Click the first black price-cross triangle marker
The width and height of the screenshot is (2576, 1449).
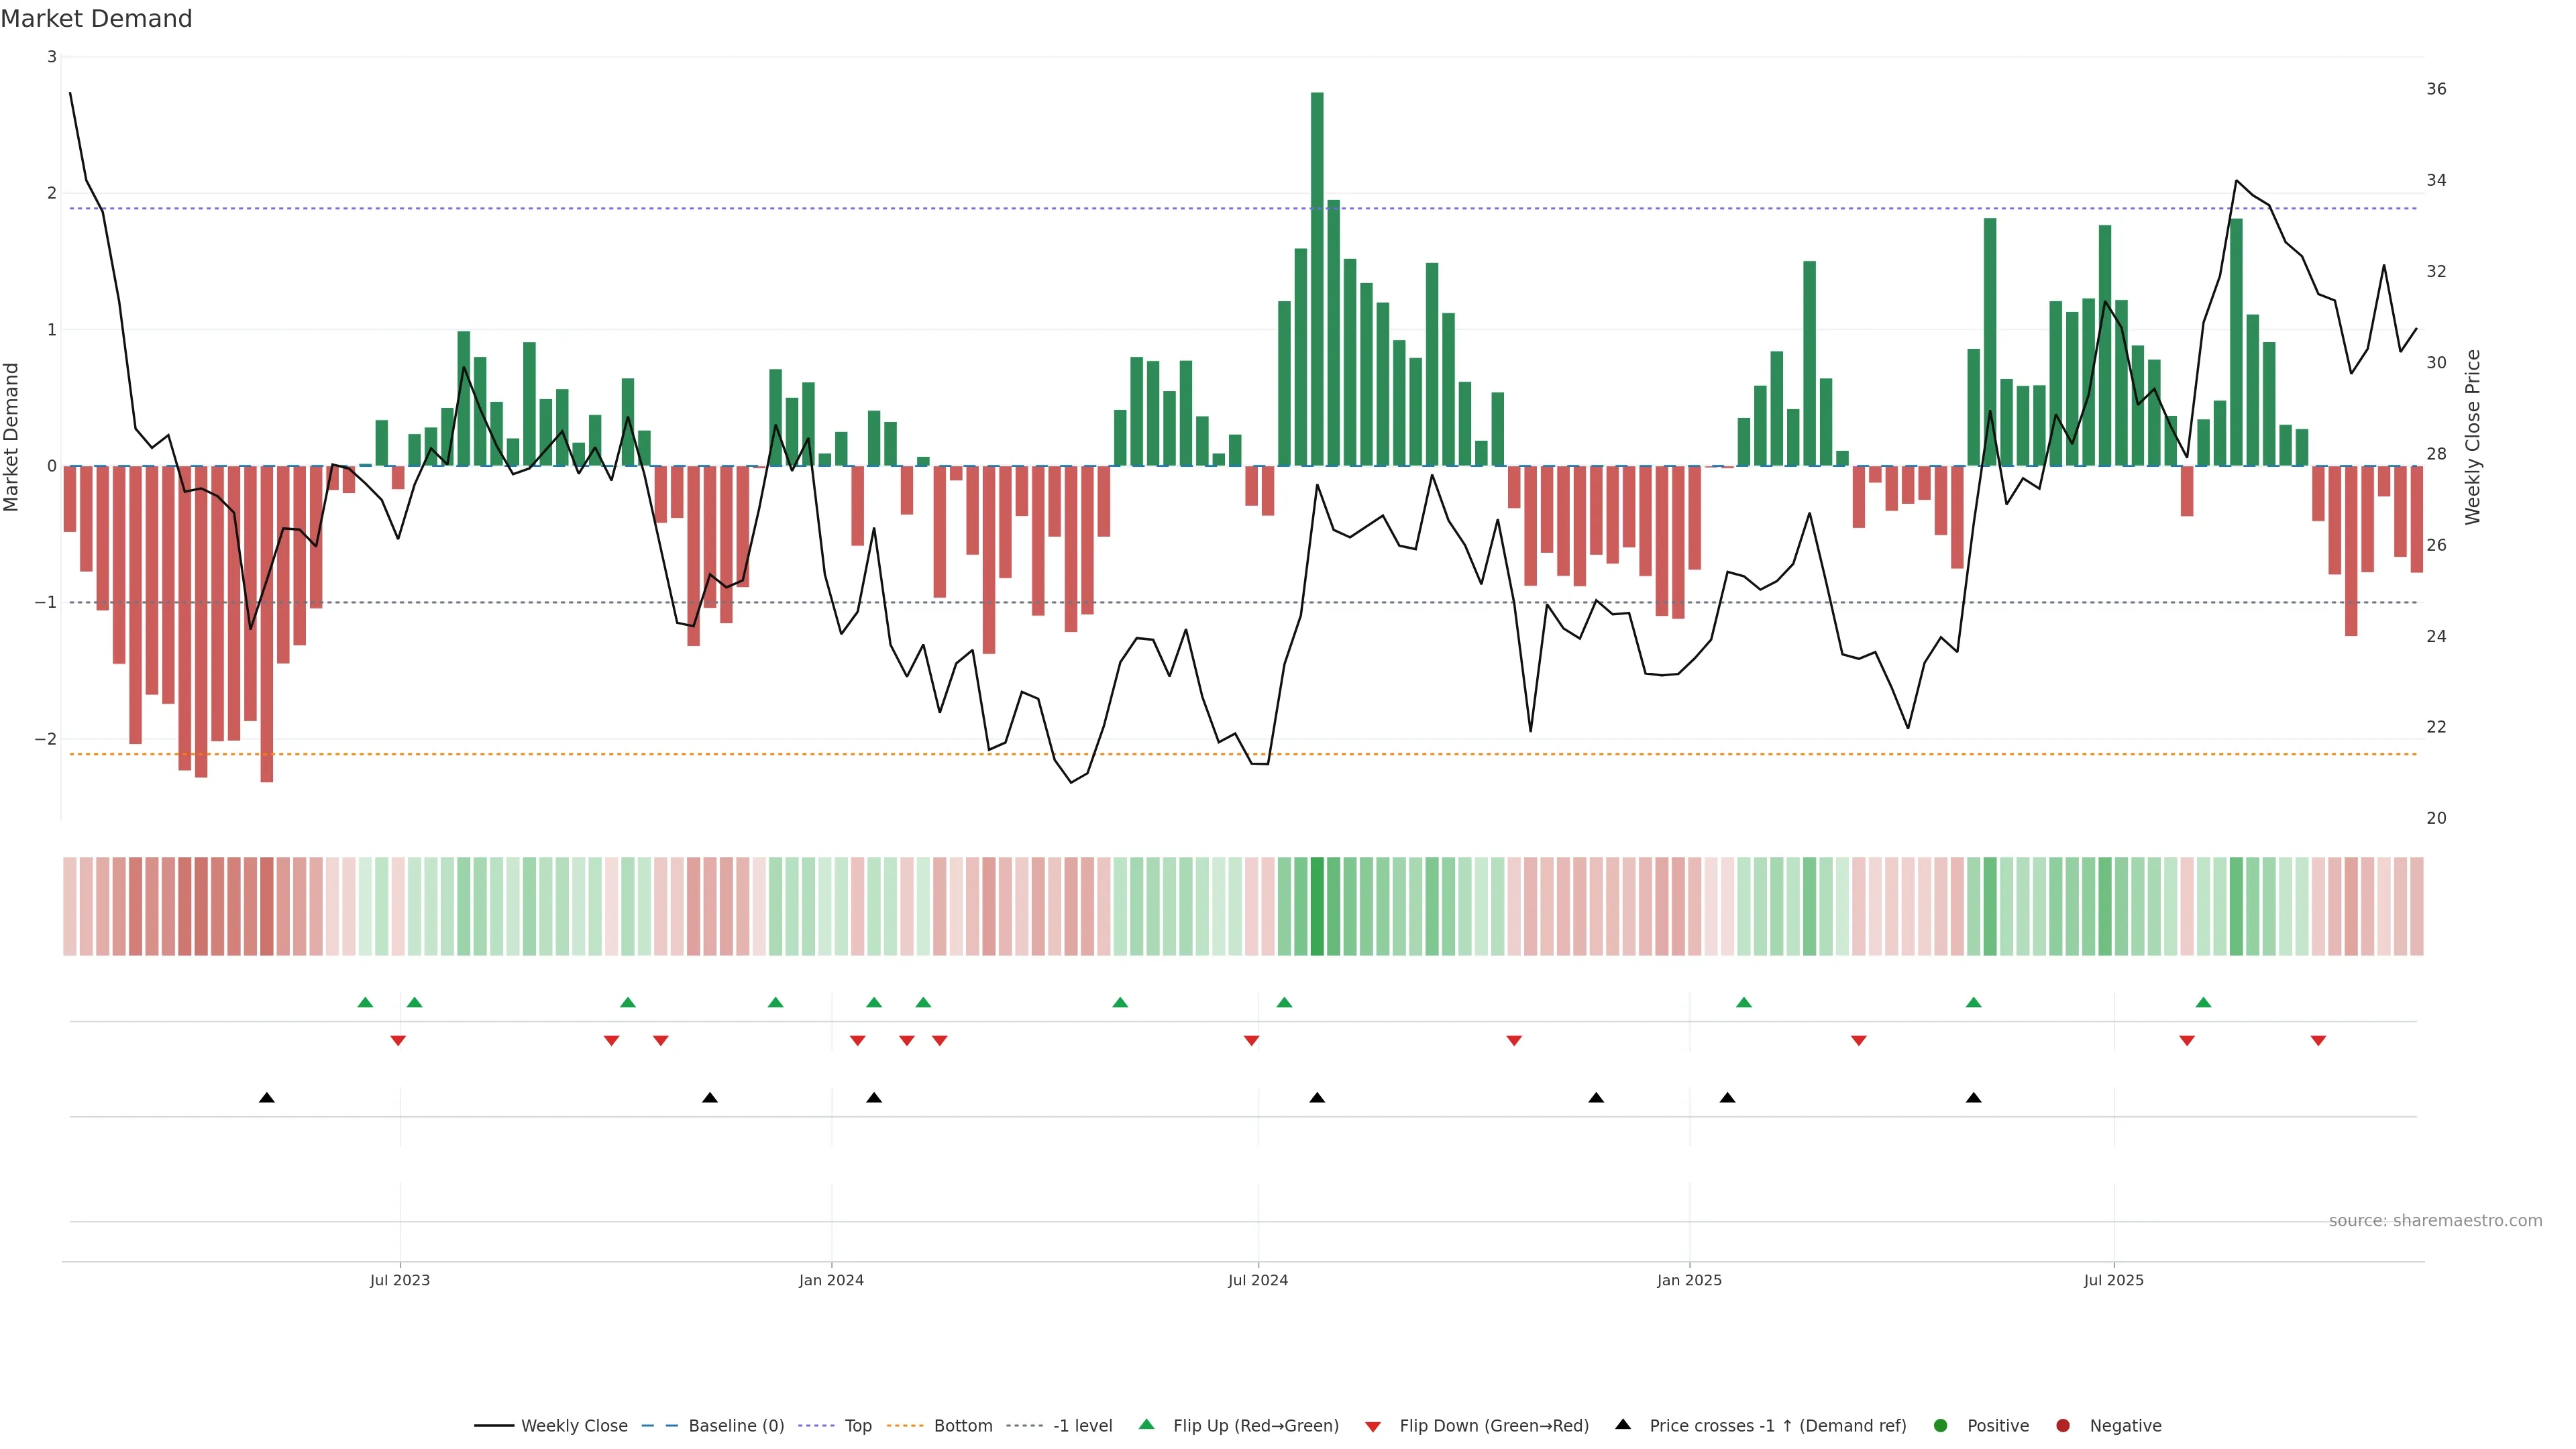[x=266, y=1098]
